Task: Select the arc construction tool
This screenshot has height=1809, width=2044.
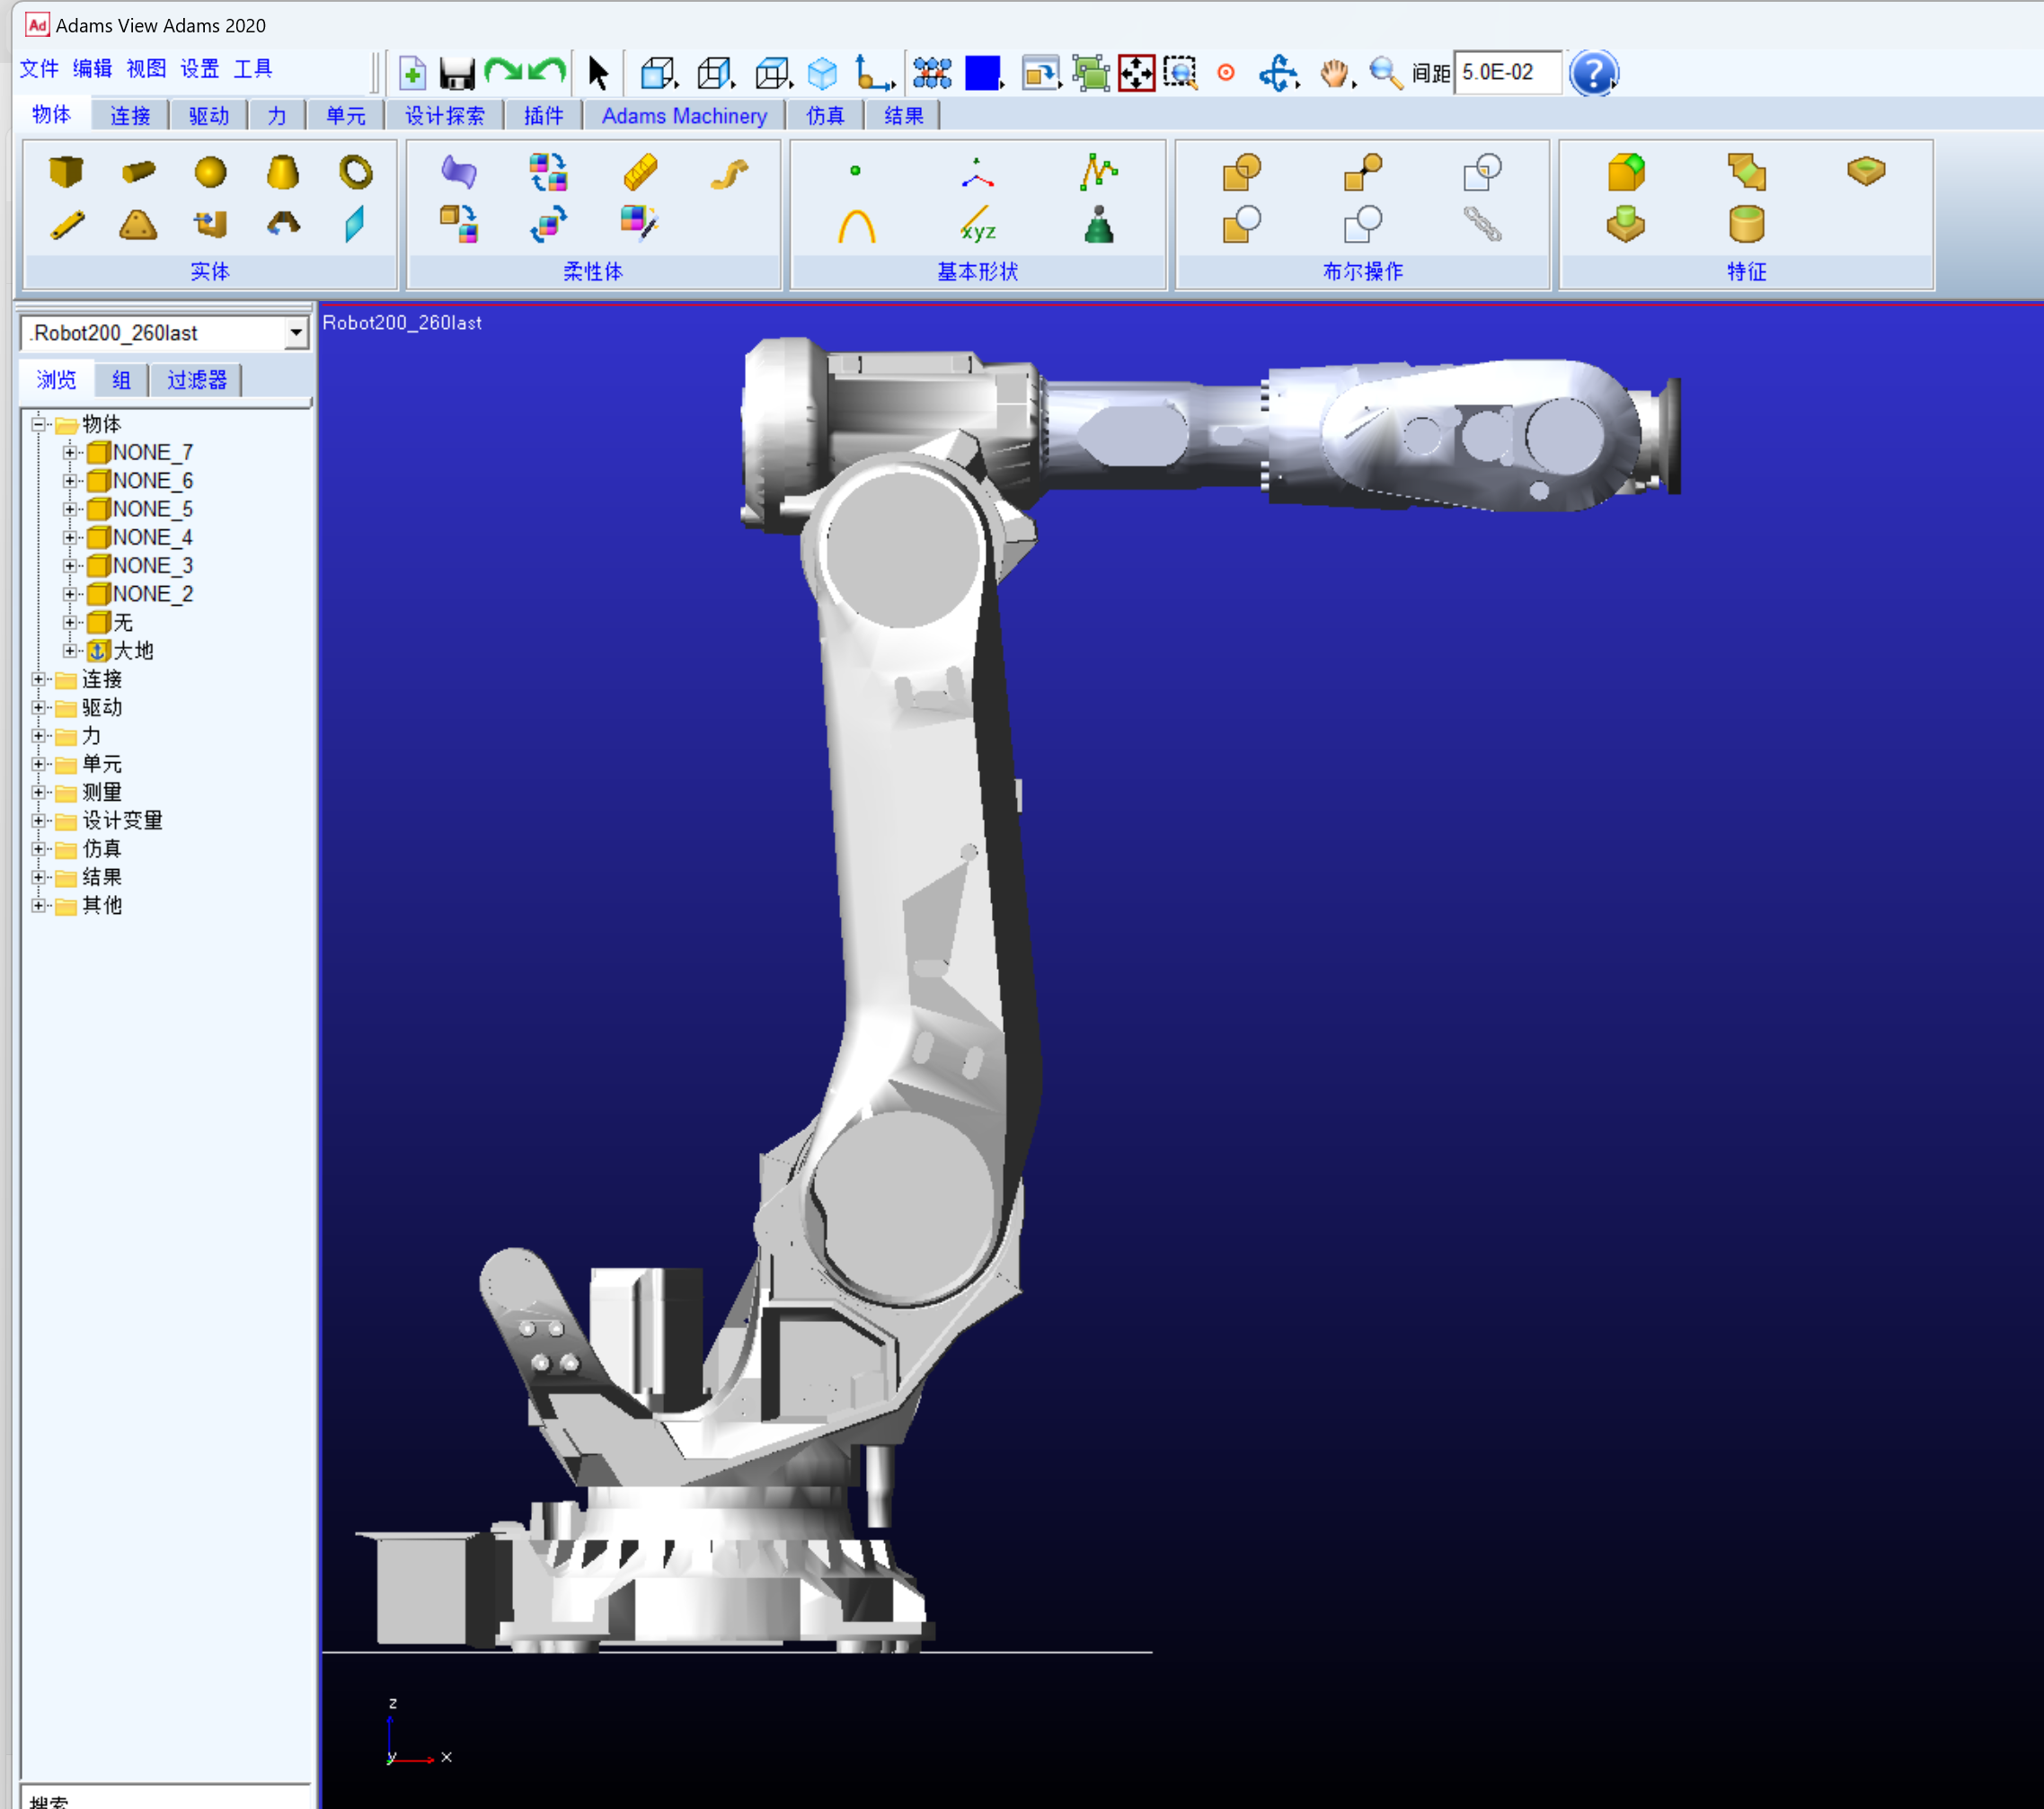Action: pos(856,225)
